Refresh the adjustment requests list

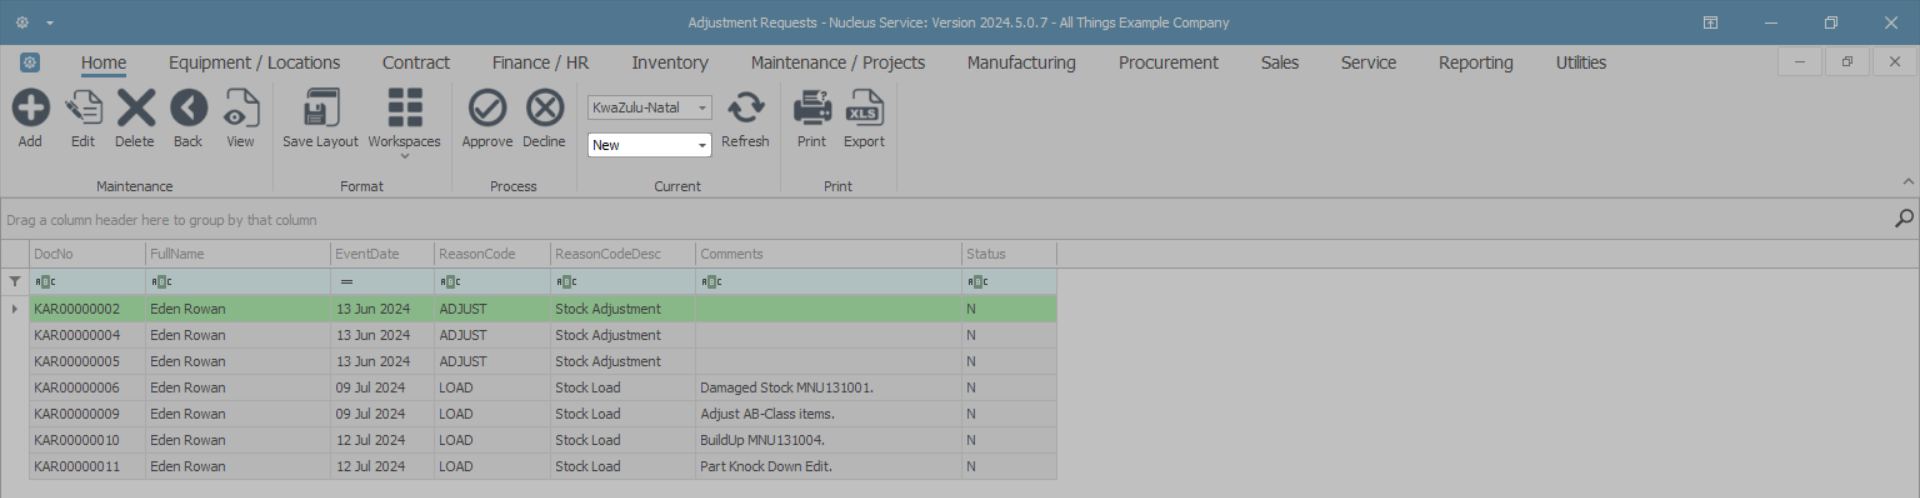coord(745,108)
